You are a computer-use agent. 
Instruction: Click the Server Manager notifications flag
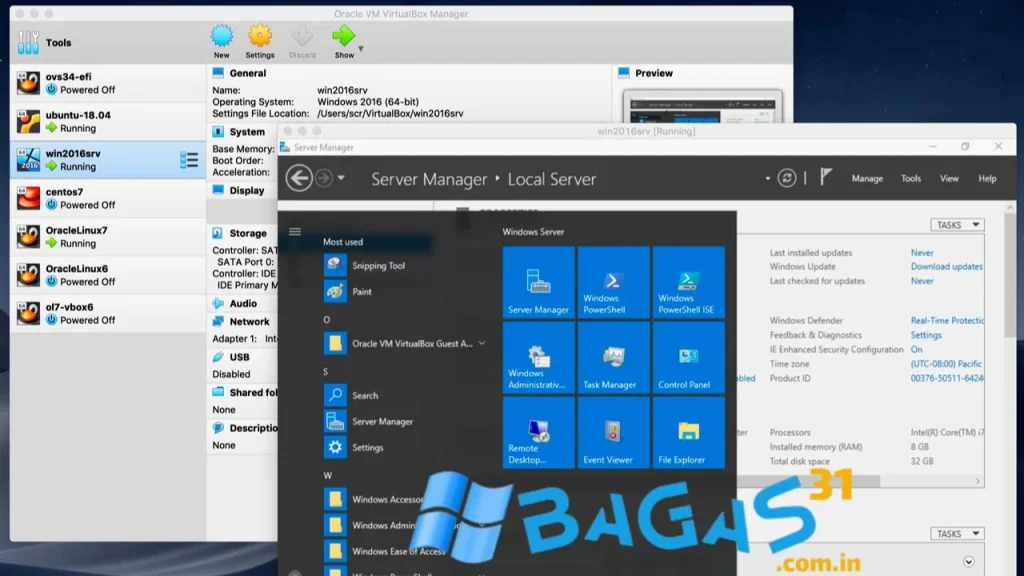(x=825, y=177)
